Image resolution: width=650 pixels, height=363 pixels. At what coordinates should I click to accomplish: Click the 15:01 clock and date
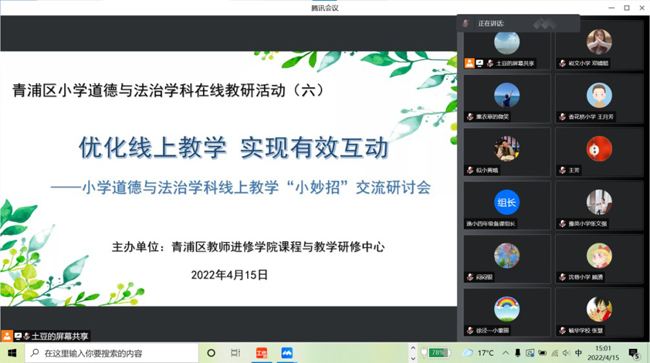click(x=603, y=353)
